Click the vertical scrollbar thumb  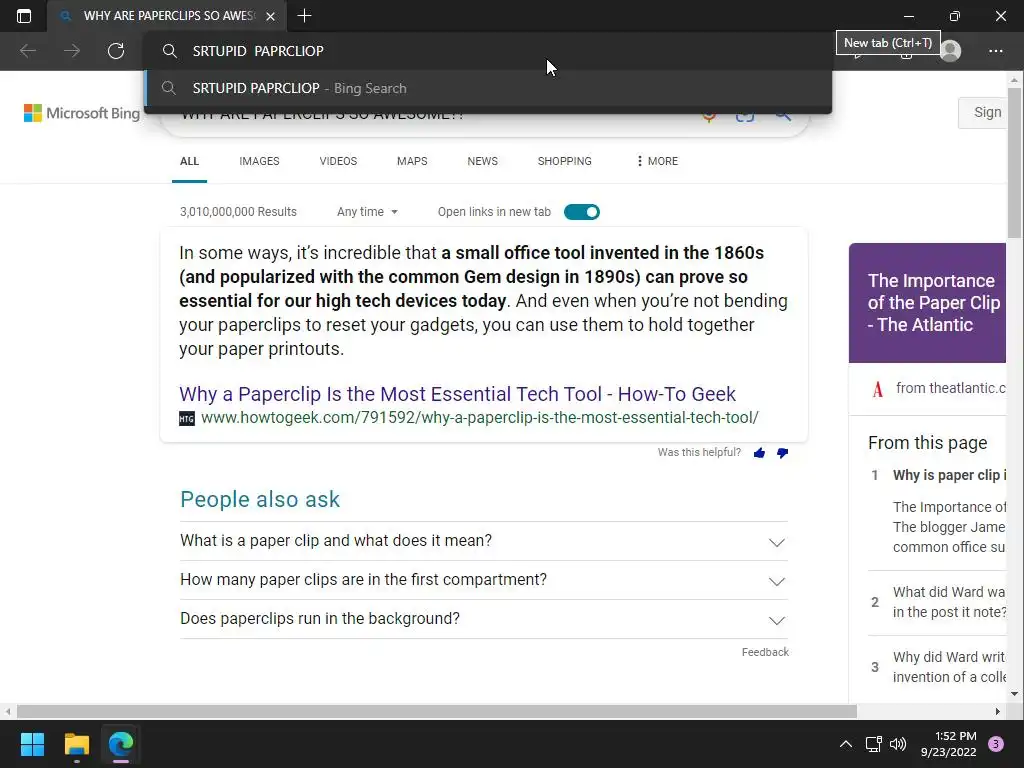click(1014, 163)
